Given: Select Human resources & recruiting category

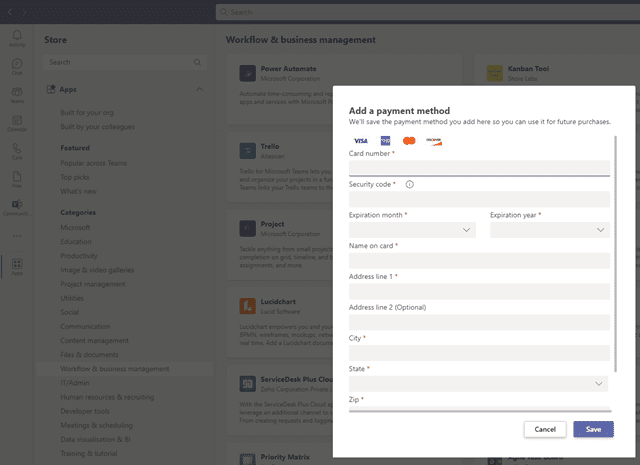Looking at the screenshot, I should tap(107, 397).
